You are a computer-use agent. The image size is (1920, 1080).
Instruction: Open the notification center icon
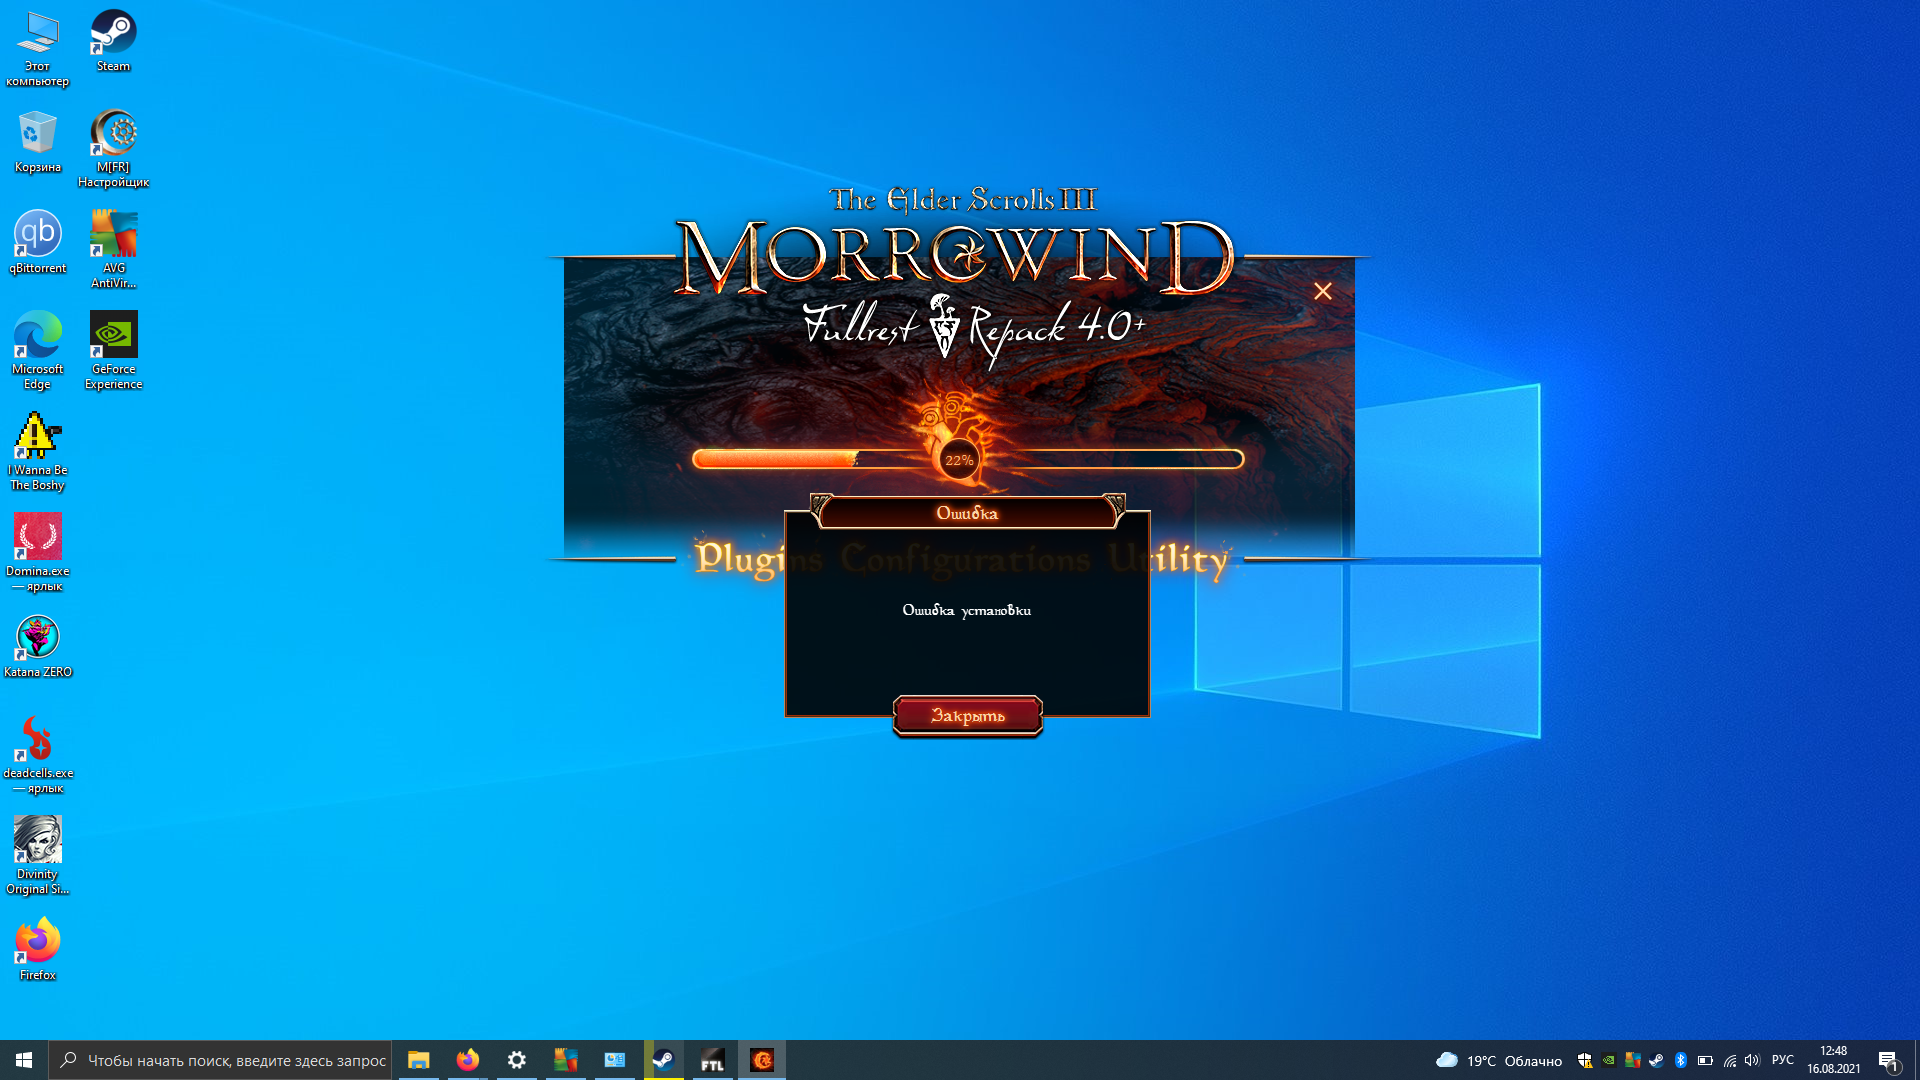point(1888,1060)
